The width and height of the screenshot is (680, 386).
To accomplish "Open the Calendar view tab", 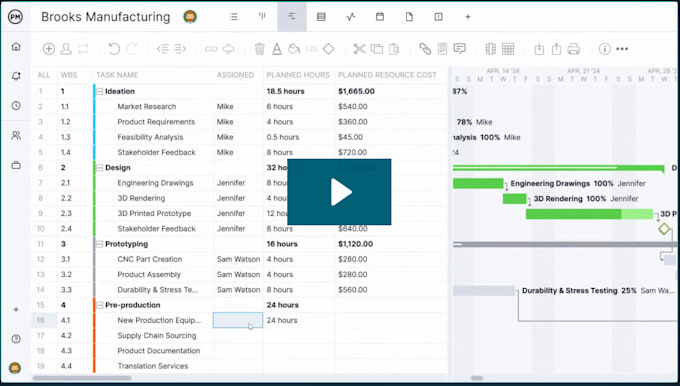I will tap(380, 16).
